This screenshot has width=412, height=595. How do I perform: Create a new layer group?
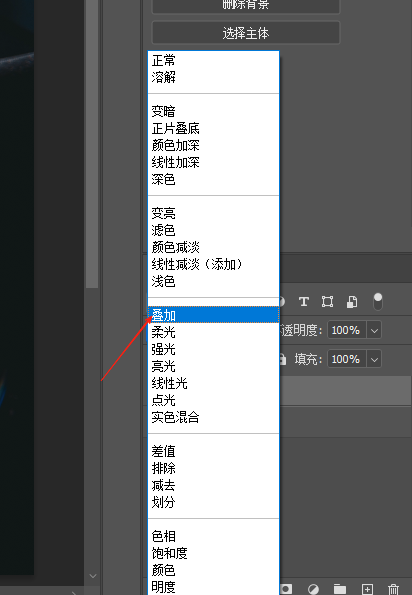click(340, 589)
